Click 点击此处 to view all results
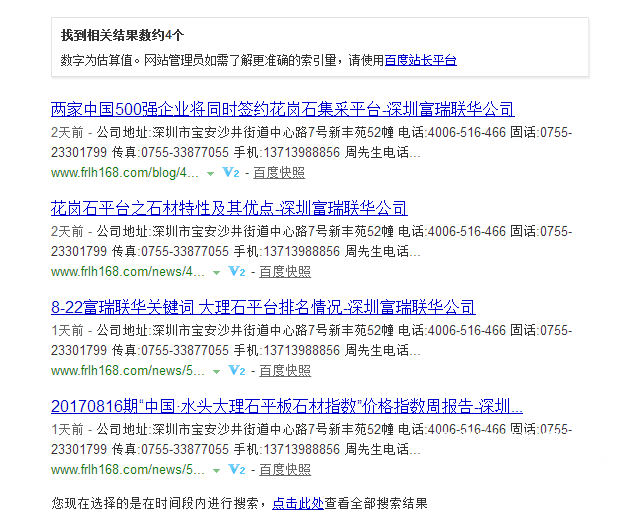Image resolution: width=624 pixels, height=516 pixels. tap(298, 503)
